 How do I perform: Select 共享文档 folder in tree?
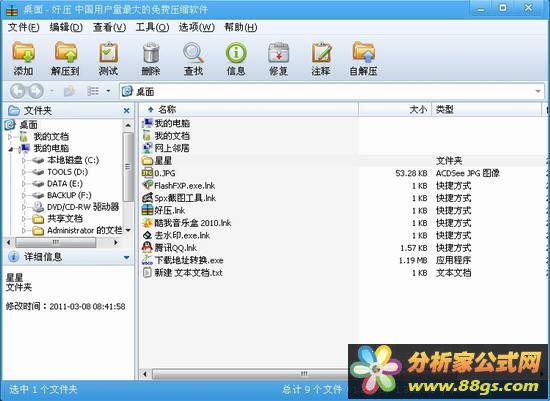[65, 219]
